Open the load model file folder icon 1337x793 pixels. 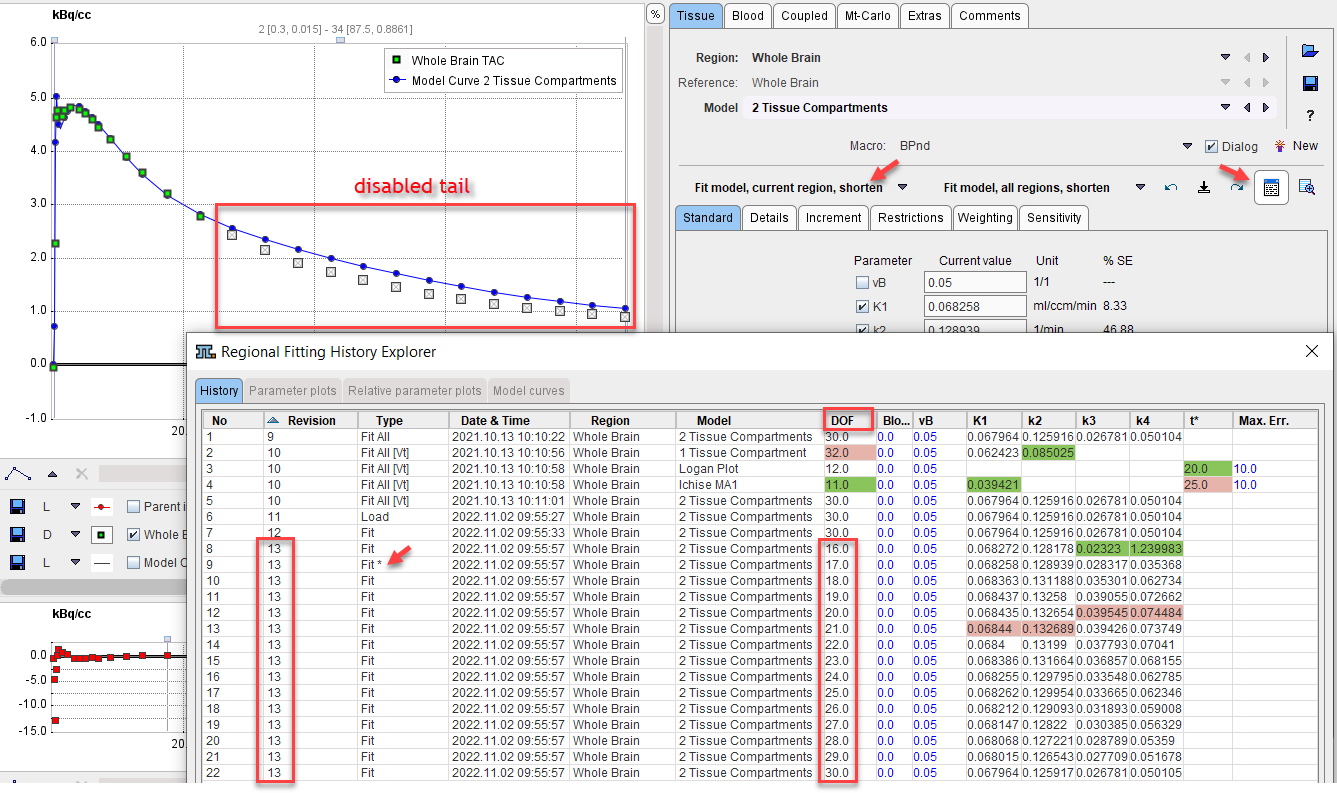[1310, 51]
